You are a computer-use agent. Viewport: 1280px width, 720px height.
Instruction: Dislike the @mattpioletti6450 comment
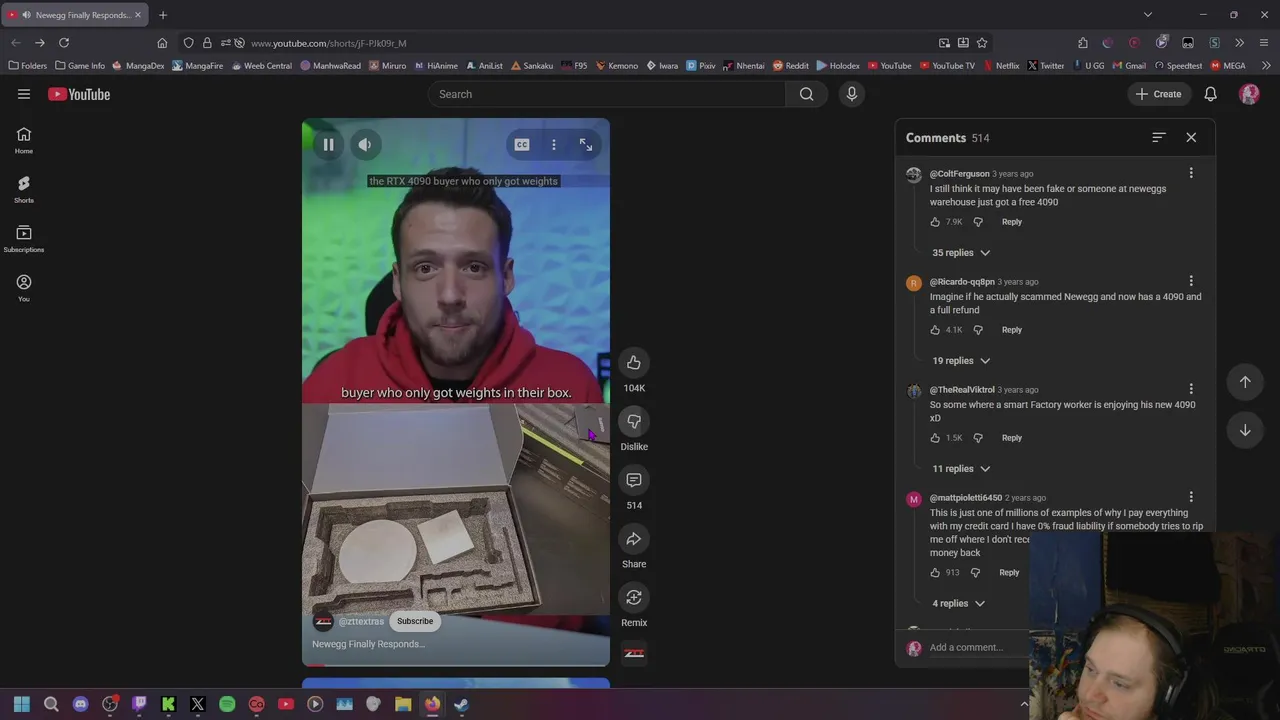pos(975,573)
